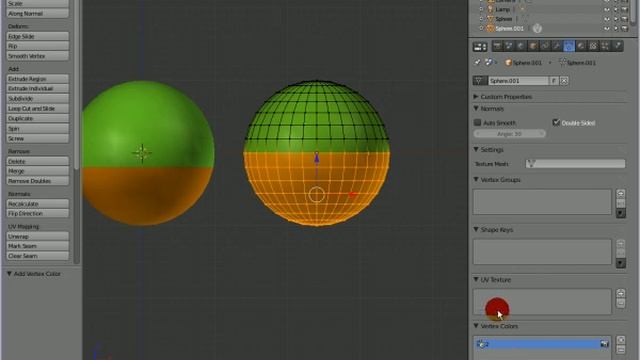Click the X unlink button beside the mesh name

coord(564,81)
